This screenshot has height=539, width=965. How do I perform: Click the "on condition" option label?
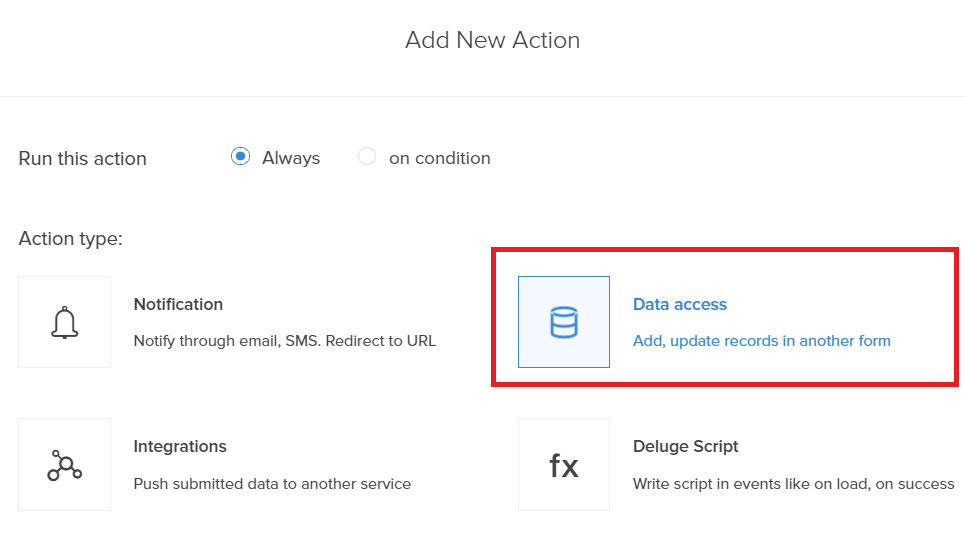point(439,158)
